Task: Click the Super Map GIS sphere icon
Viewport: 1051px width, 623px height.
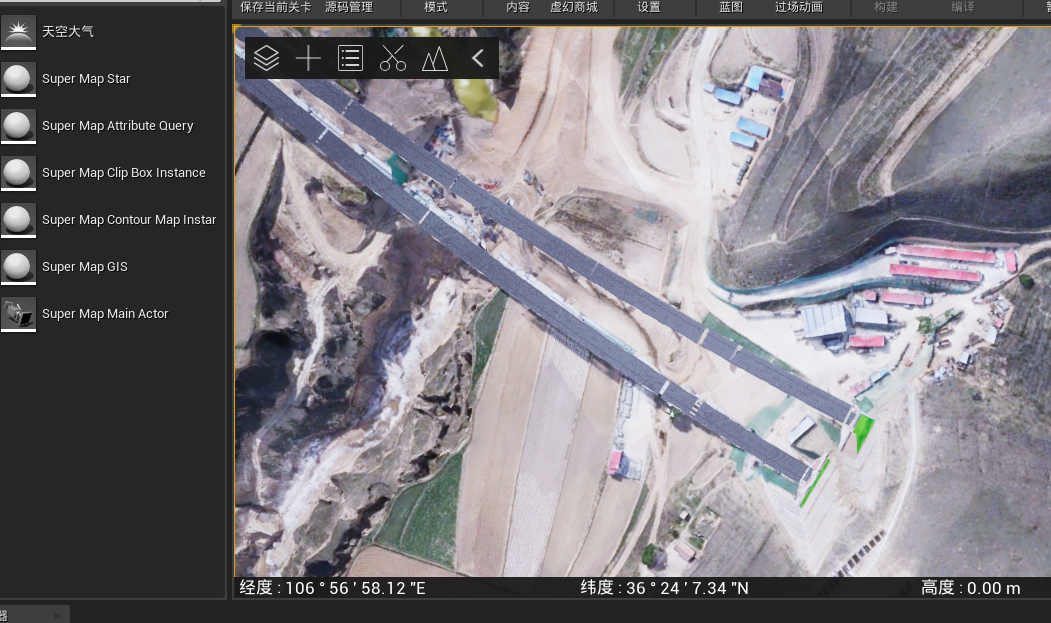Action: click(x=18, y=267)
